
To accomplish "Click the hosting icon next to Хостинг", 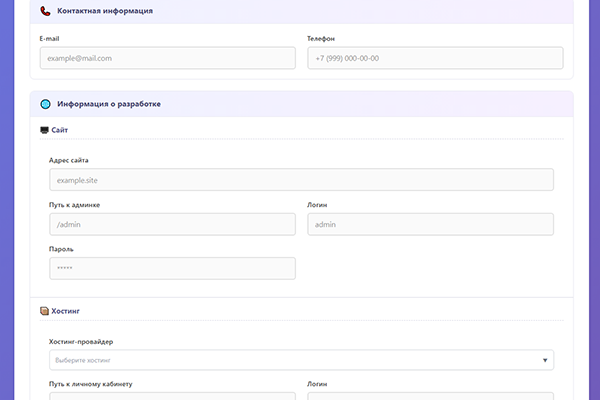I will coord(44,311).
